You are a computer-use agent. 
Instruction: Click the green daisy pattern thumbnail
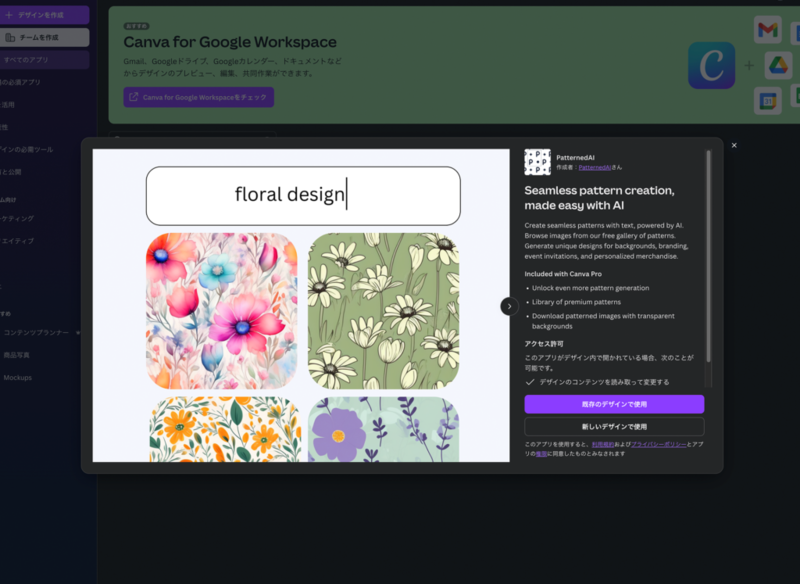[383, 311]
